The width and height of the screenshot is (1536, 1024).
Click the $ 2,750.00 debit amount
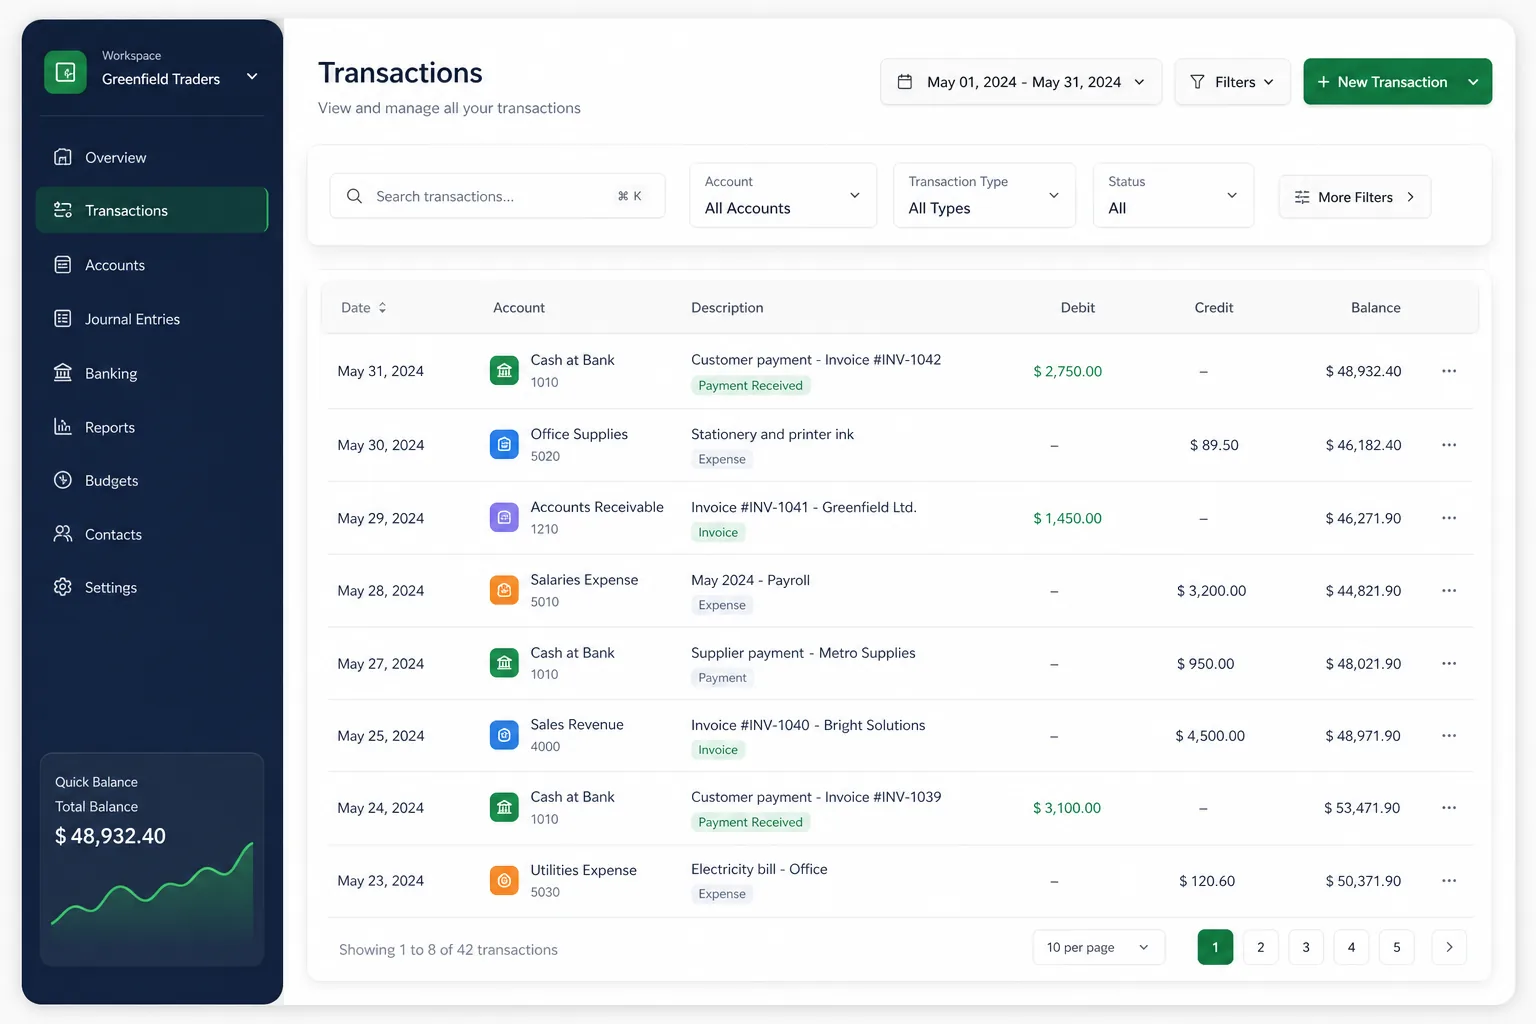(1067, 371)
